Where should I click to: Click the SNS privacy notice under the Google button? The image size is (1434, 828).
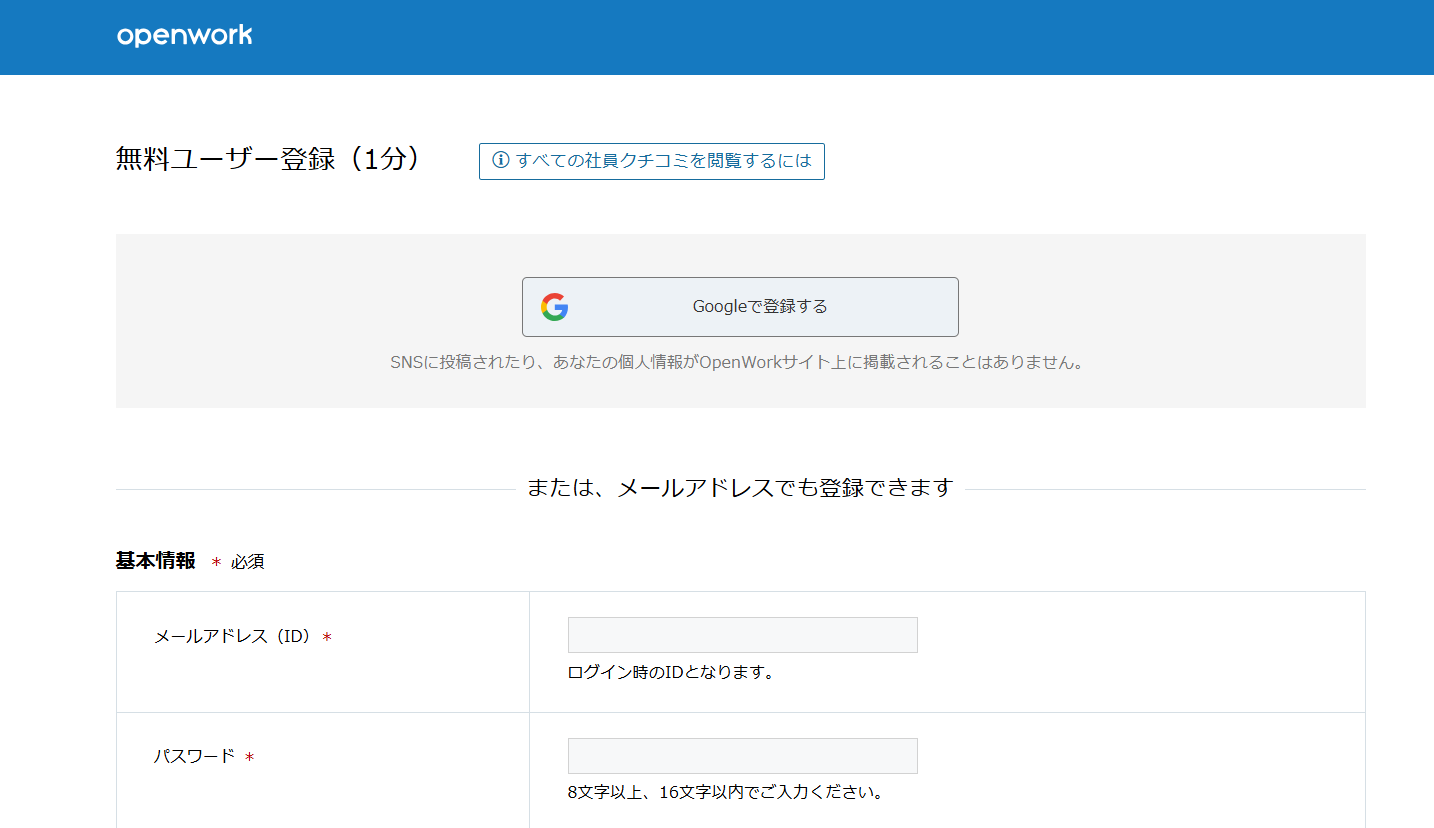tap(740, 362)
